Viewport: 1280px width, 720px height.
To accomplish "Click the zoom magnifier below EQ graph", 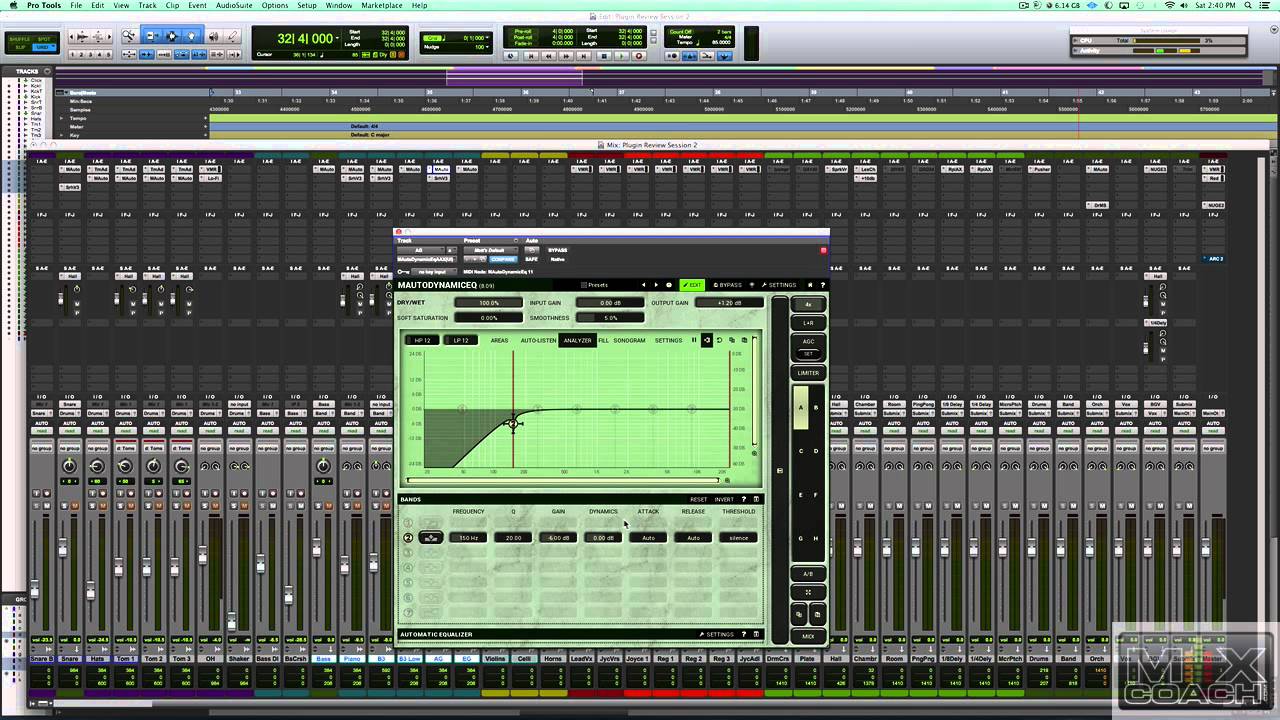I will pos(727,481).
